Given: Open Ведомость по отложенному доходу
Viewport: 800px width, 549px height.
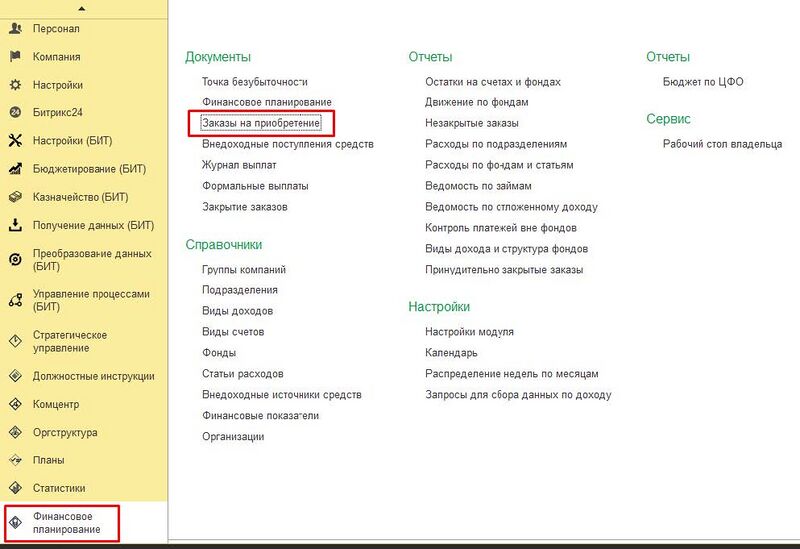Looking at the screenshot, I should [x=511, y=207].
